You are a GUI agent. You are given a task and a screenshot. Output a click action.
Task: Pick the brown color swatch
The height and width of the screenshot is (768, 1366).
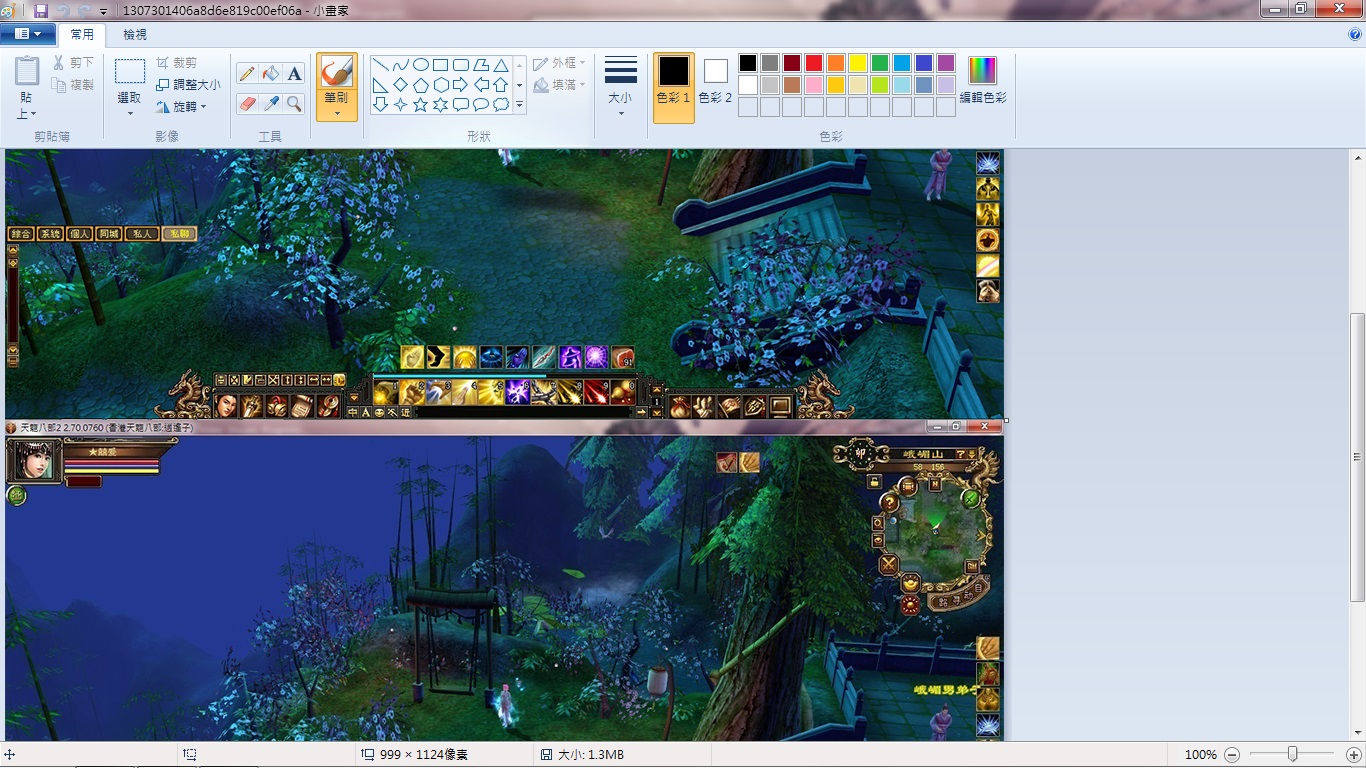[x=792, y=85]
